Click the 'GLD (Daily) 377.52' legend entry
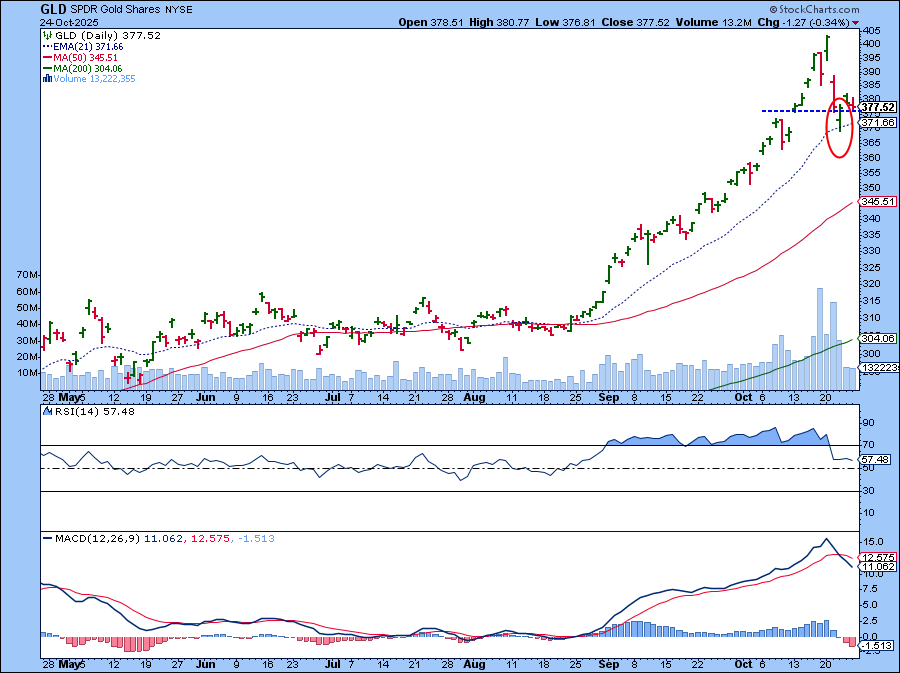Screen dimensions: 900x673 tap(108, 36)
